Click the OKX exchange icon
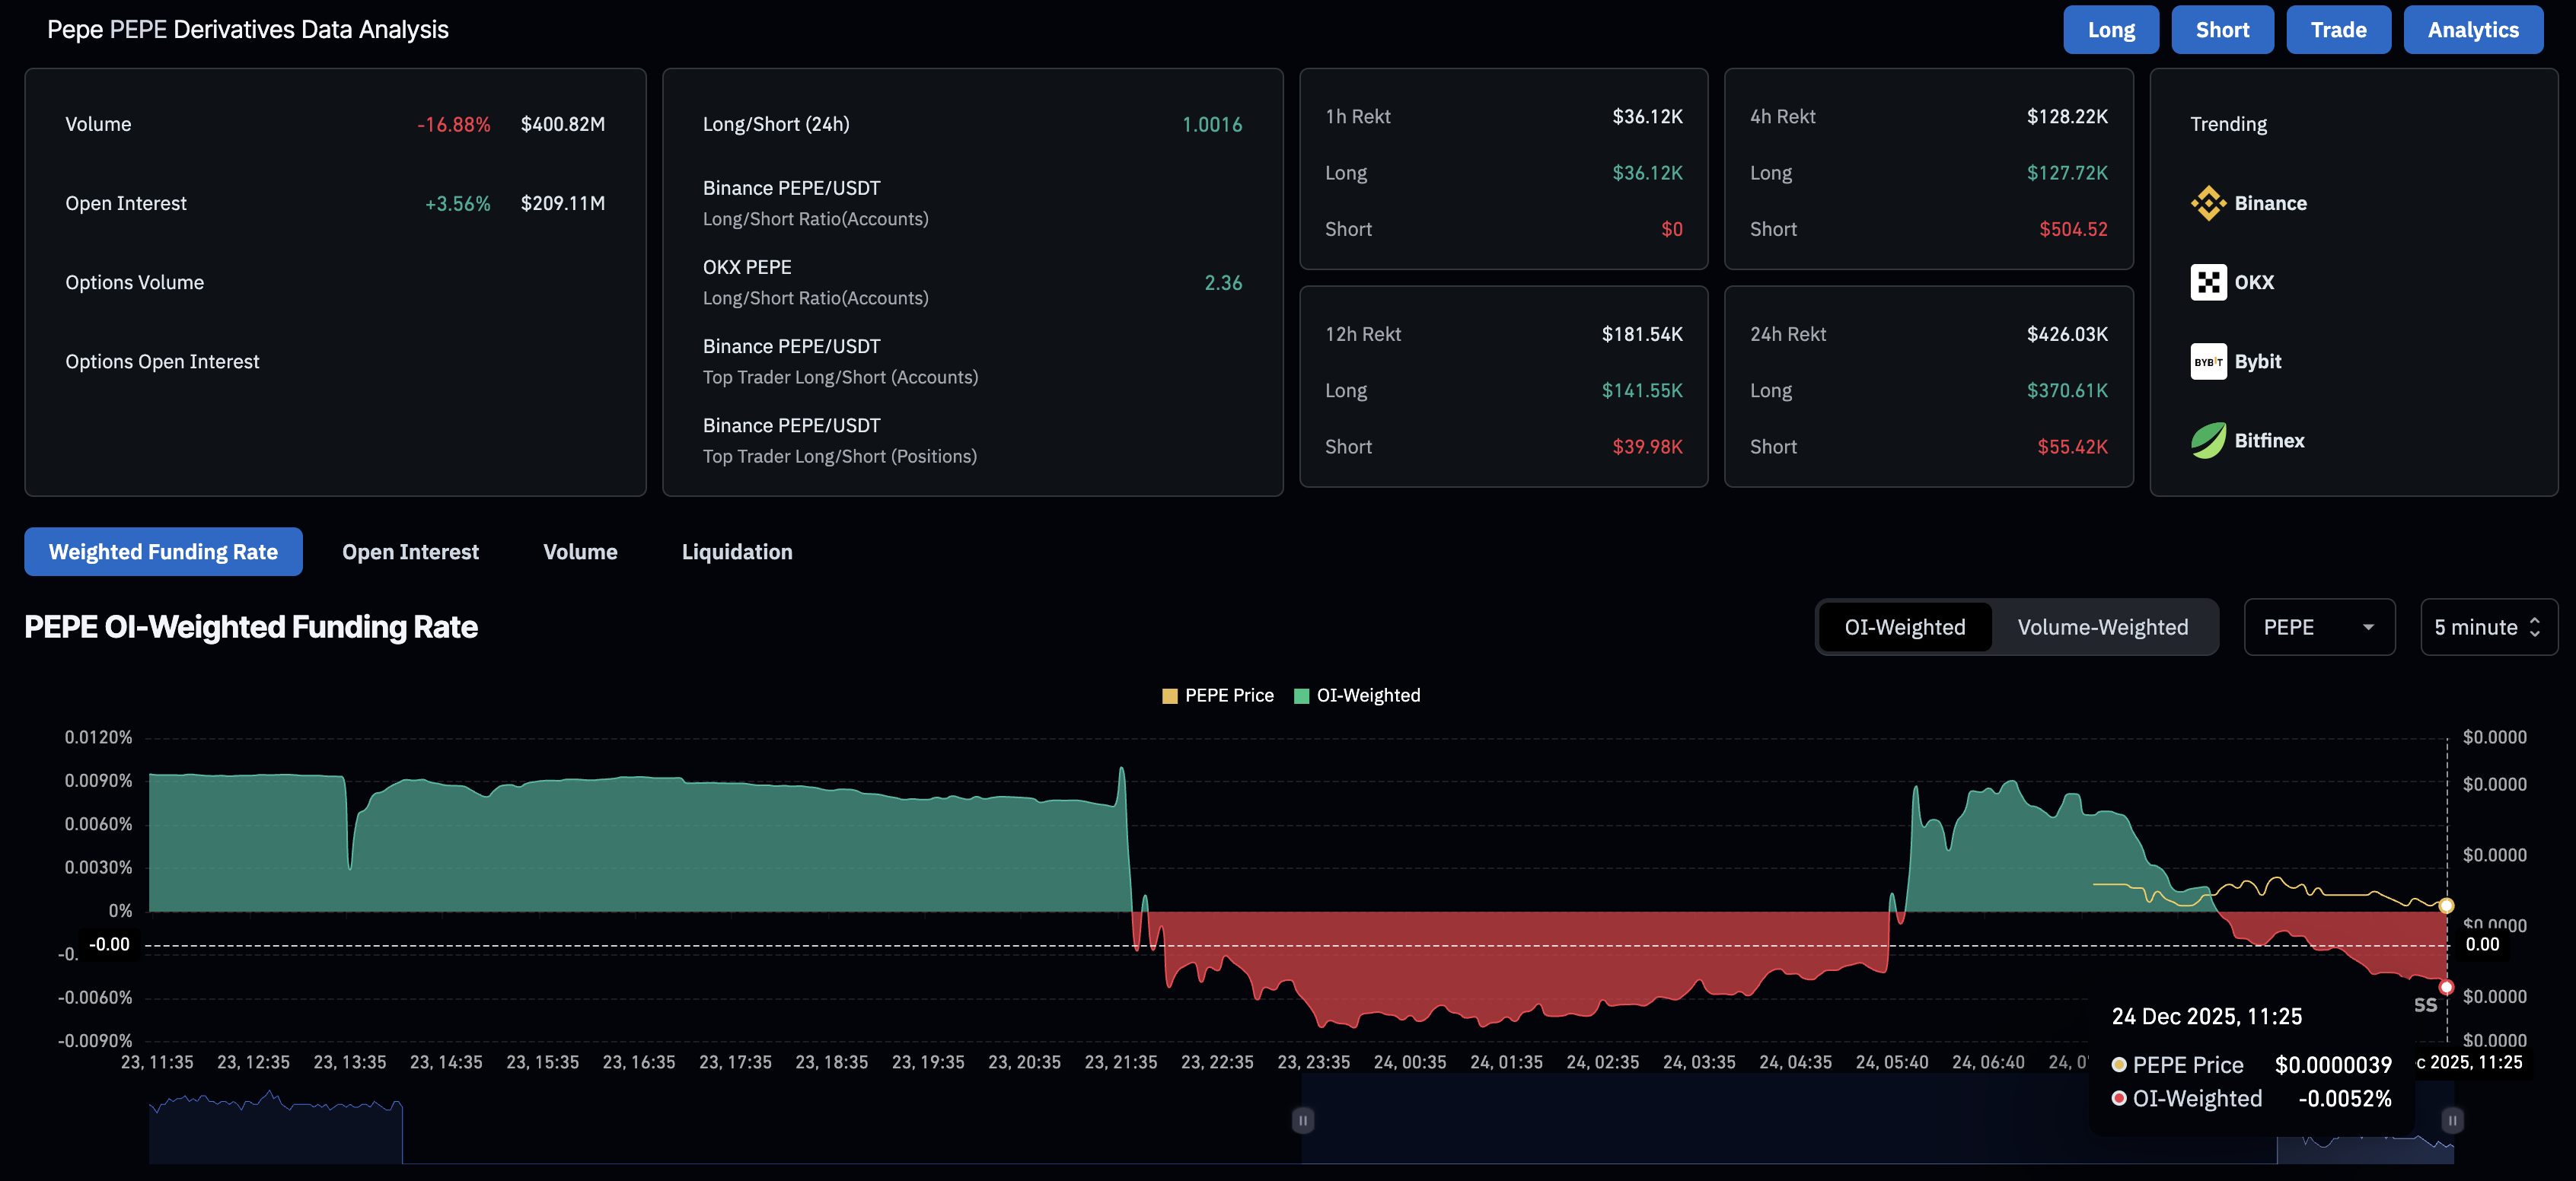 pos(2209,282)
